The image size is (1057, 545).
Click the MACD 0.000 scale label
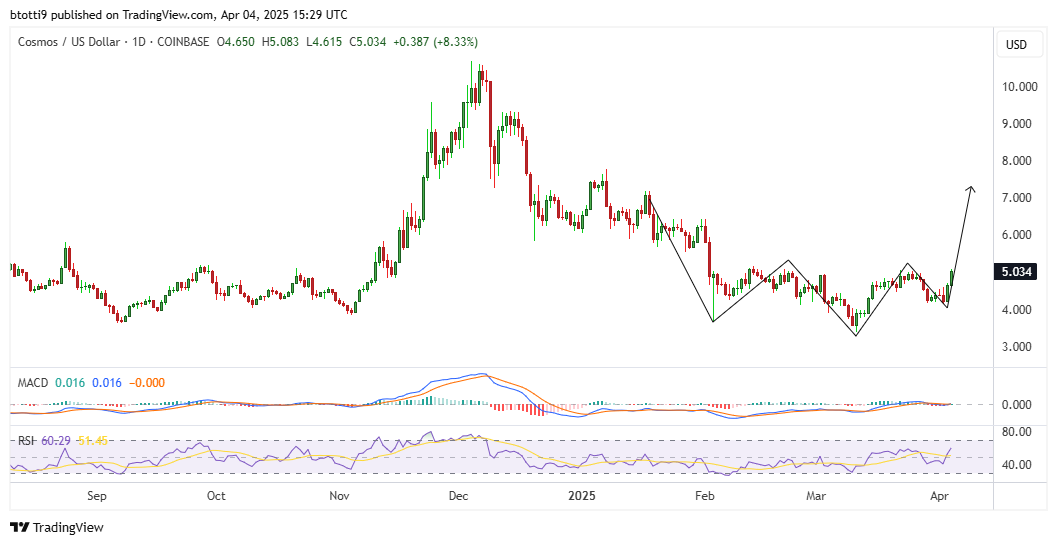point(1017,405)
